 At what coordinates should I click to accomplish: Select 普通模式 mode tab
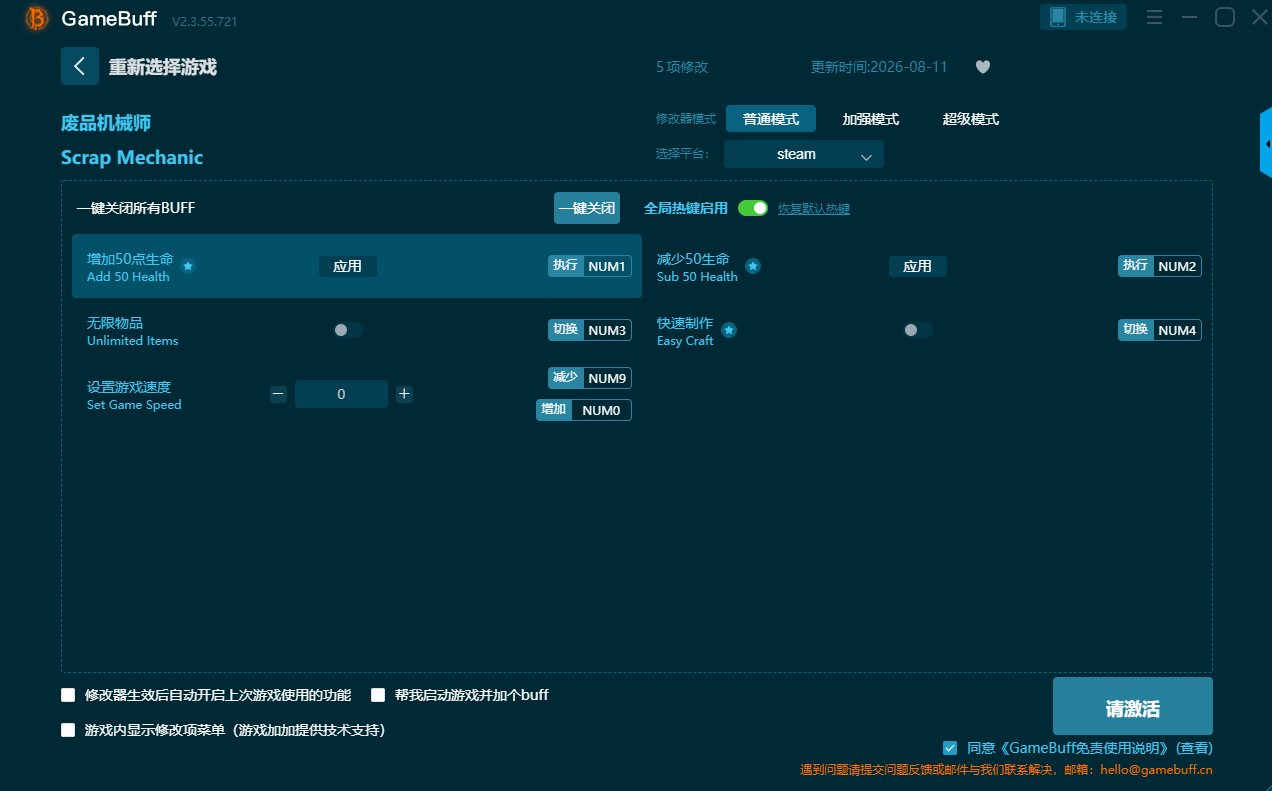point(771,119)
